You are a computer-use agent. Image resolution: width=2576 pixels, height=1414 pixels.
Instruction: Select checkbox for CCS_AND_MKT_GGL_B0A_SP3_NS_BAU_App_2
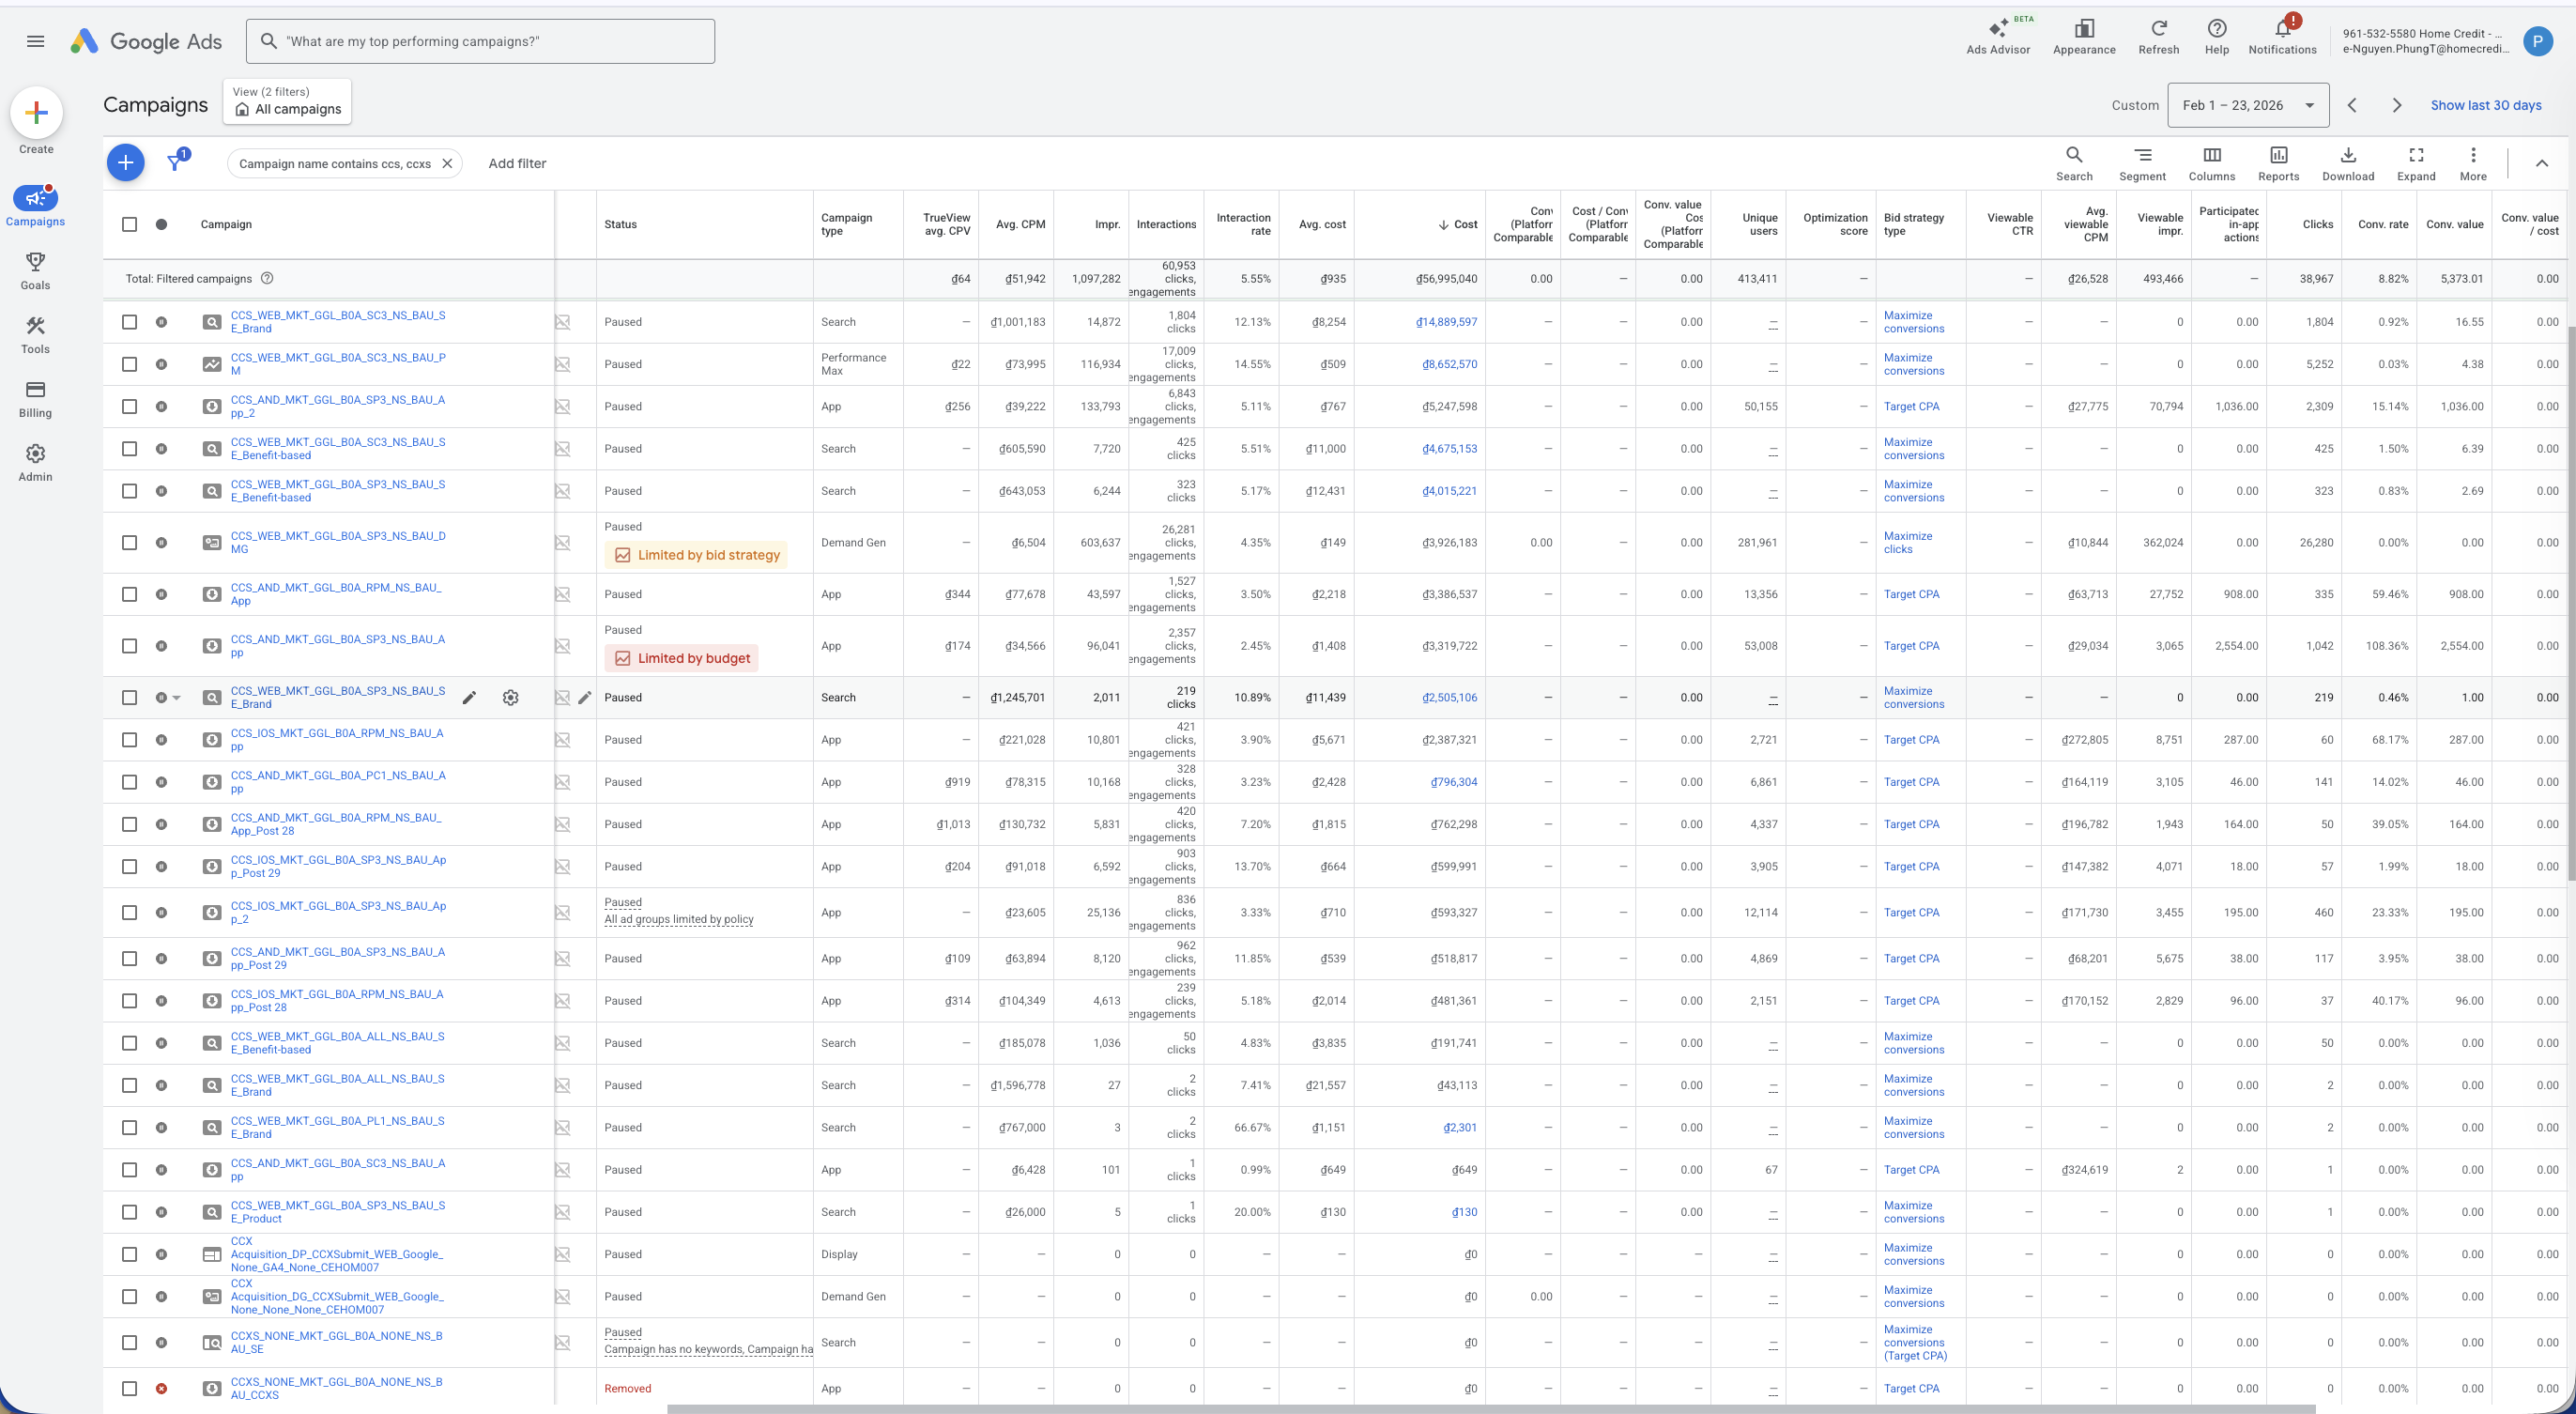click(129, 407)
